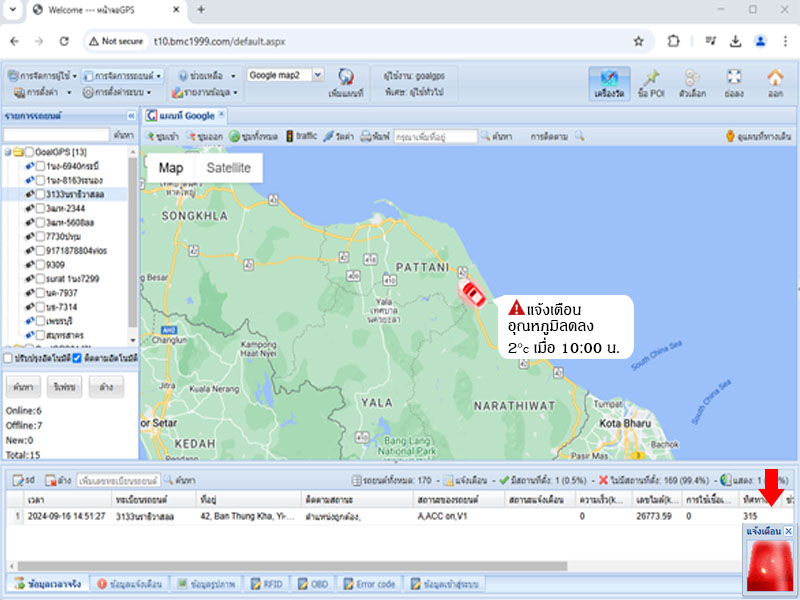Click the ค้นหา button above Online count
Viewport: 800px width, 600px height.
tap(23, 387)
